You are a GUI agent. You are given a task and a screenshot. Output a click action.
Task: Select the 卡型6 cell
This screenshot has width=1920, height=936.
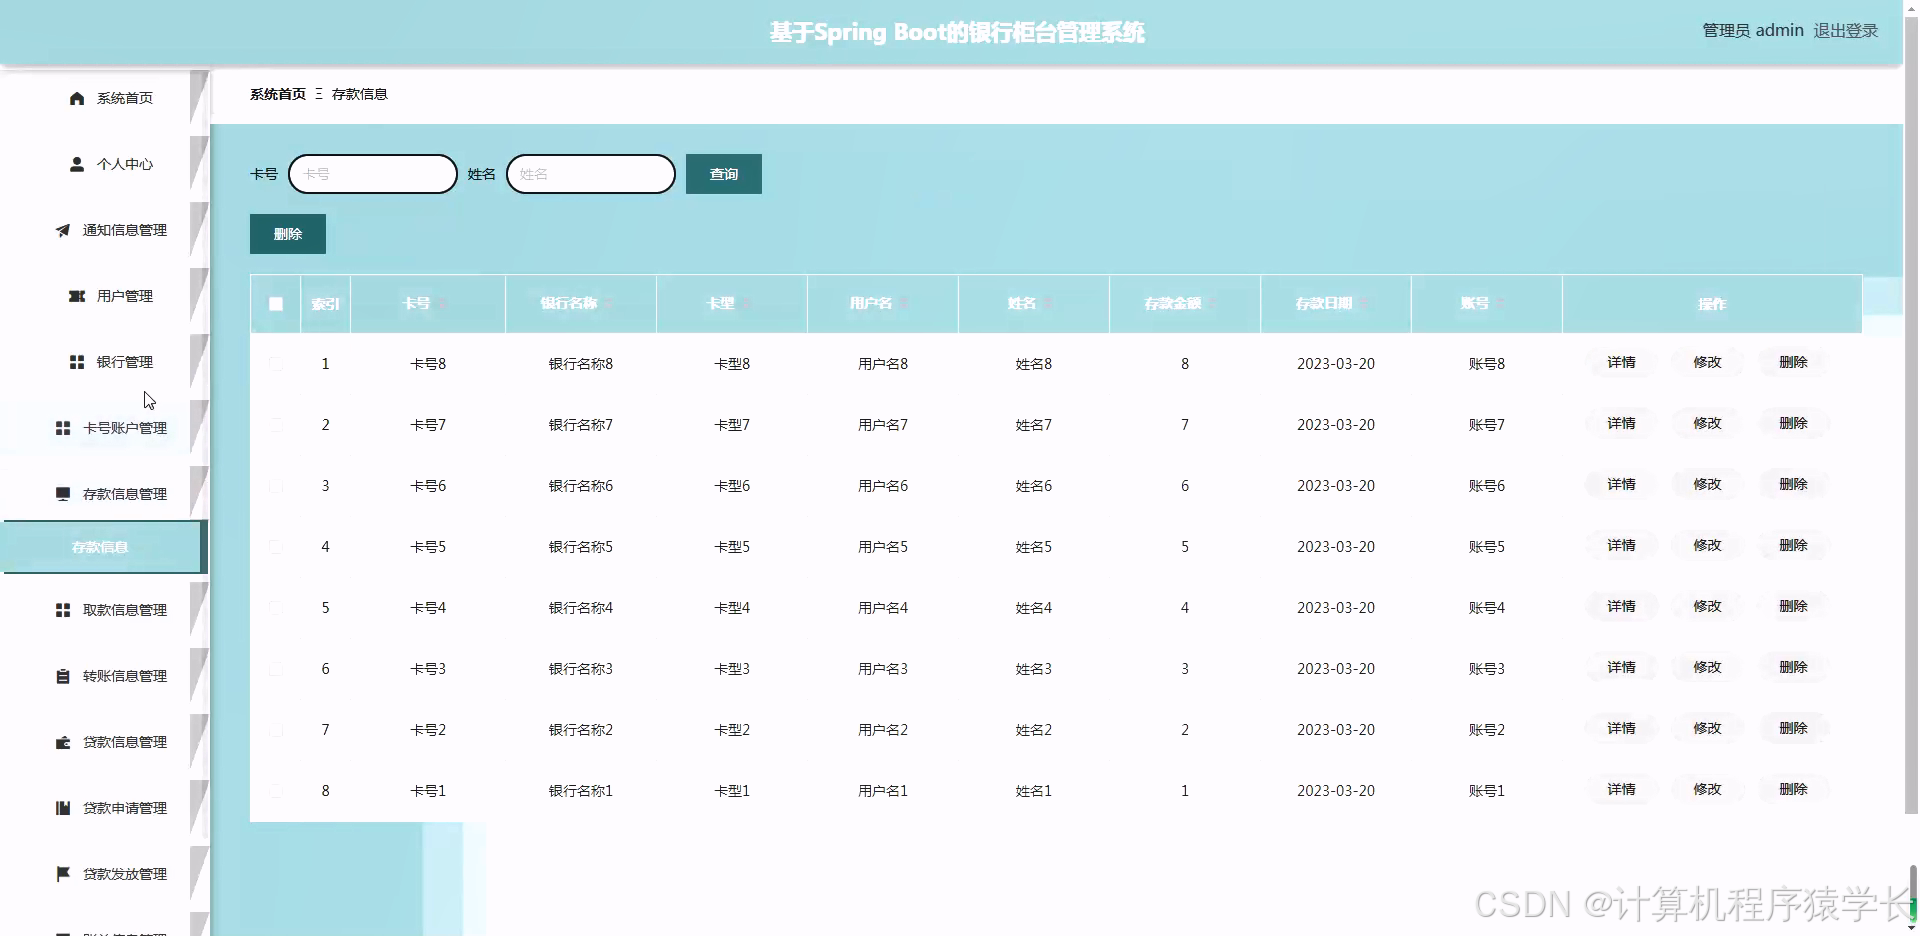pyautogui.click(x=732, y=486)
